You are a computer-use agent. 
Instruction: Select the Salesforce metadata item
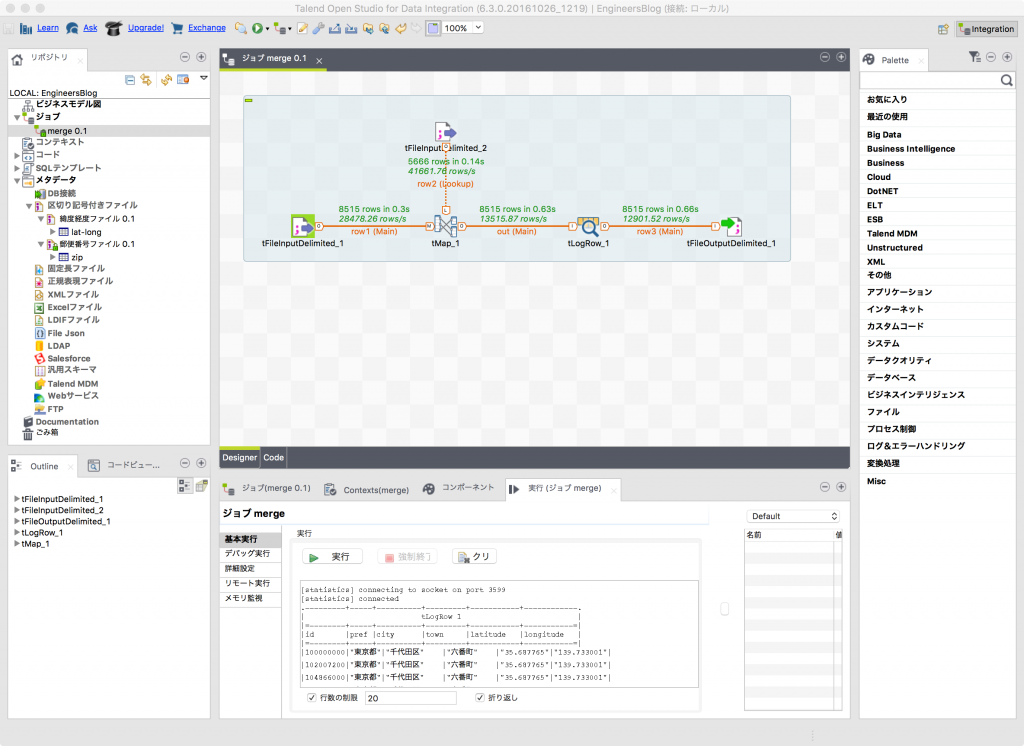click(x=69, y=359)
